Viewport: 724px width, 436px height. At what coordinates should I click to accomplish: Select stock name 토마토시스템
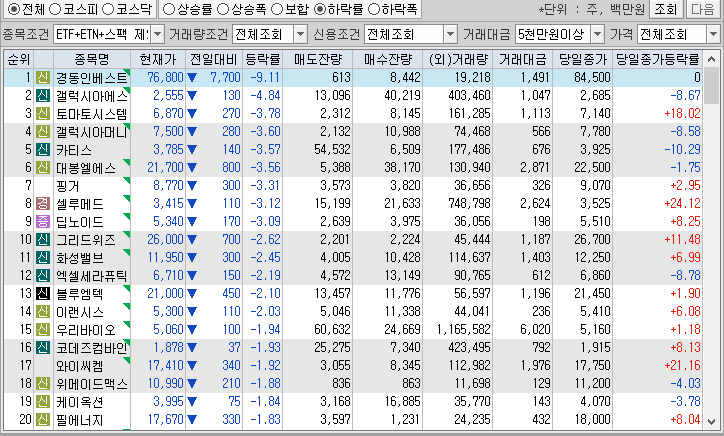tap(91, 114)
